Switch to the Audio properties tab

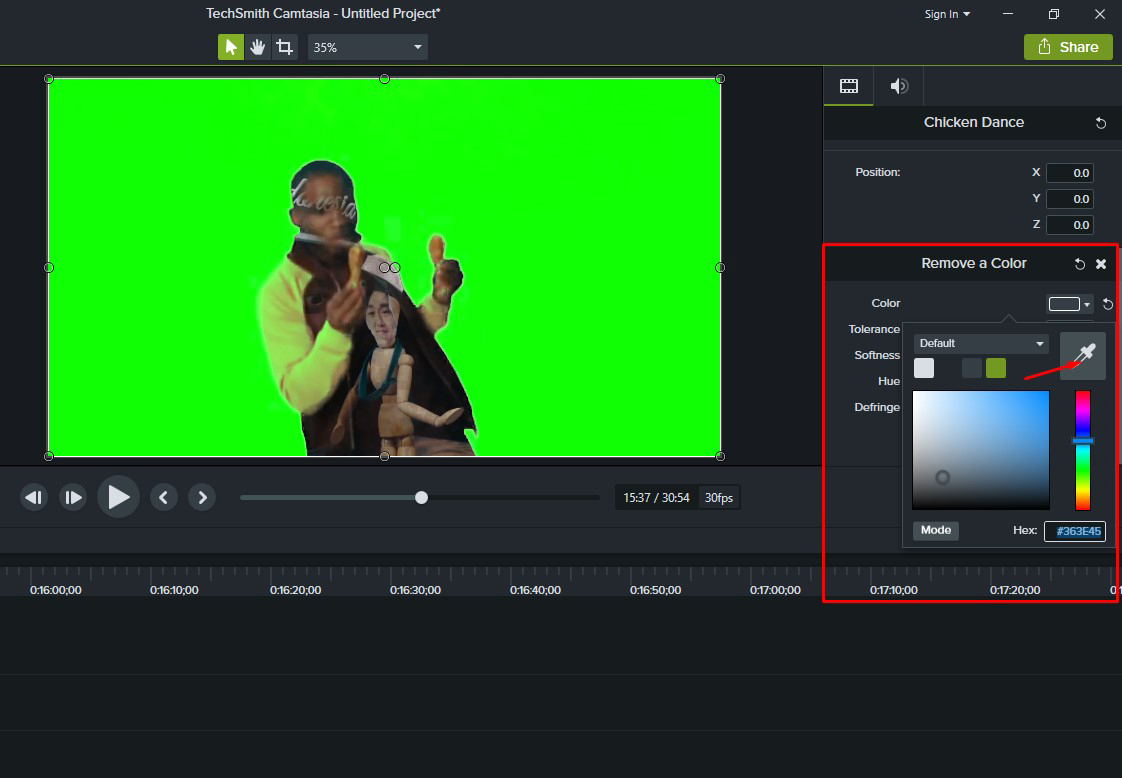(x=897, y=85)
